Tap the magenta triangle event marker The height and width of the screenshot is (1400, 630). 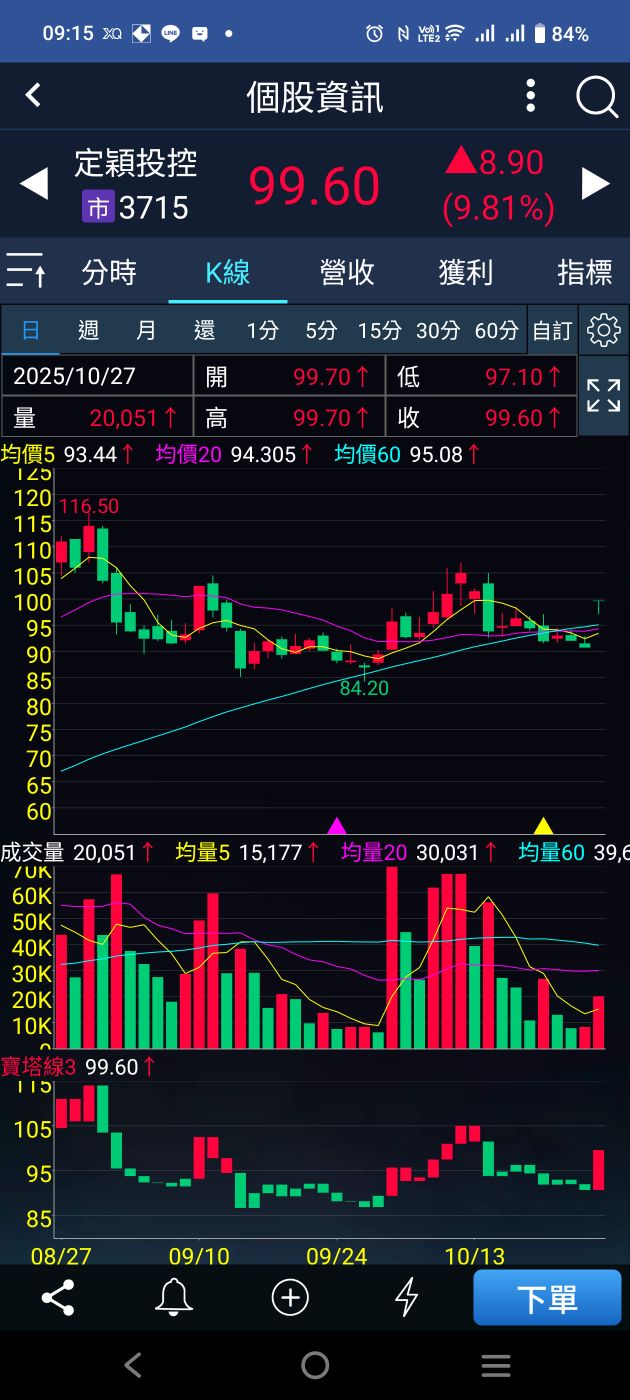click(x=337, y=826)
